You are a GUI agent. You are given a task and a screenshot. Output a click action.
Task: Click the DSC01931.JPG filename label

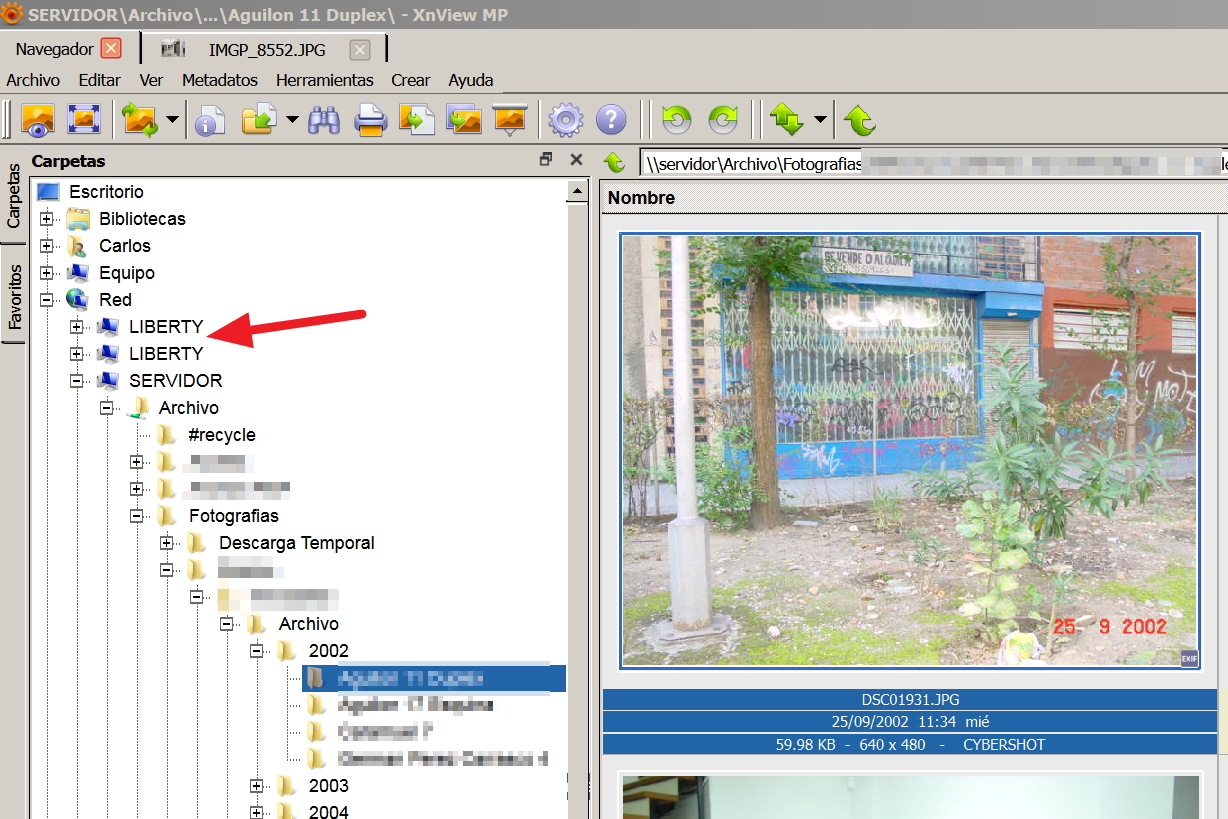pos(910,700)
